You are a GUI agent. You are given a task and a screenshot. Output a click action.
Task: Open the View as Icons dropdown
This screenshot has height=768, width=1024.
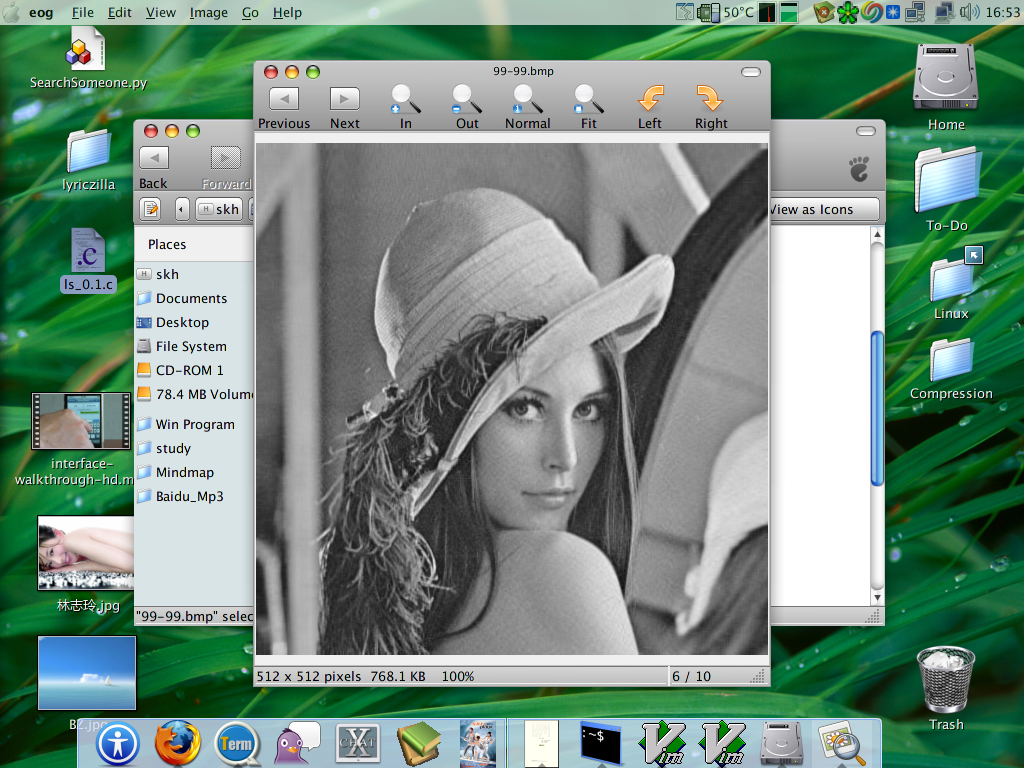point(824,210)
